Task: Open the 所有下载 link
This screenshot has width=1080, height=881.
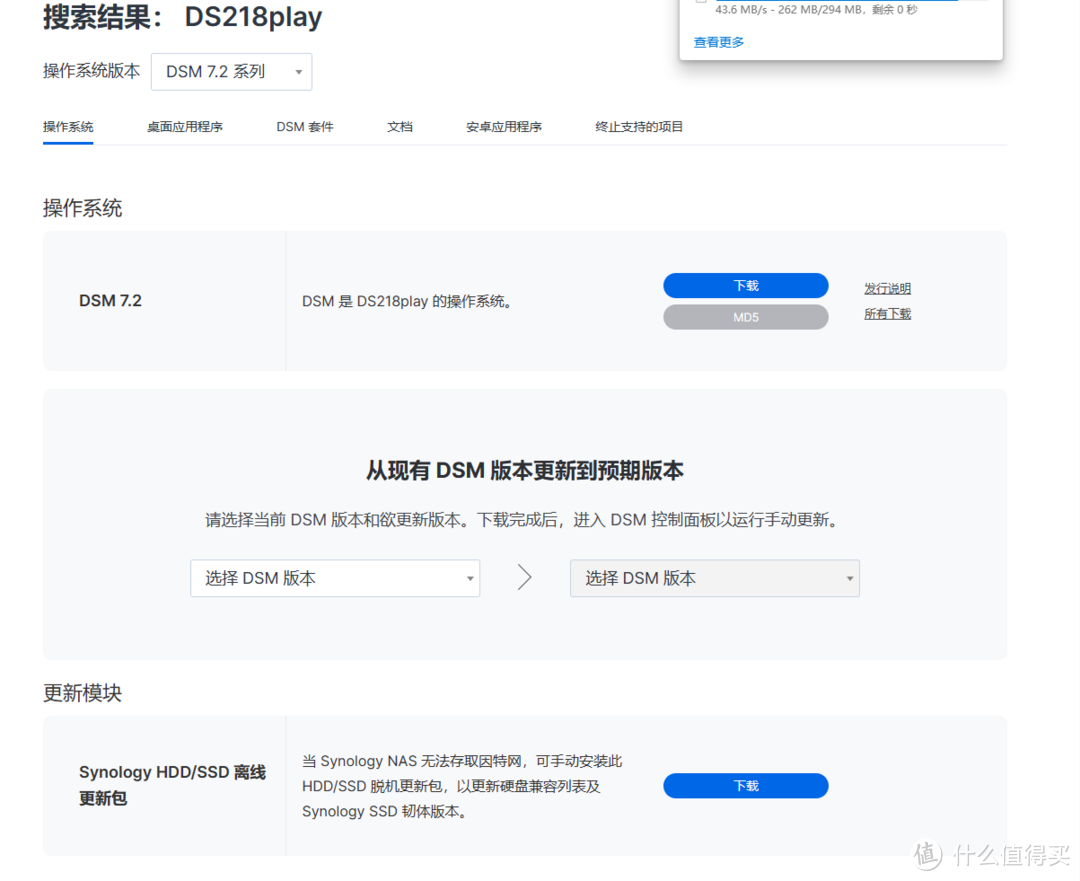Action: pyautogui.click(x=886, y=313)
